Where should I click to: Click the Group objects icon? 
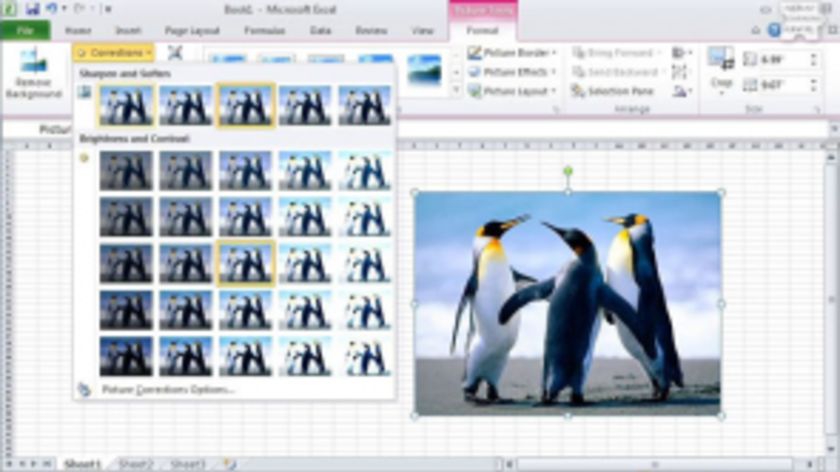[x=679, y=72]
